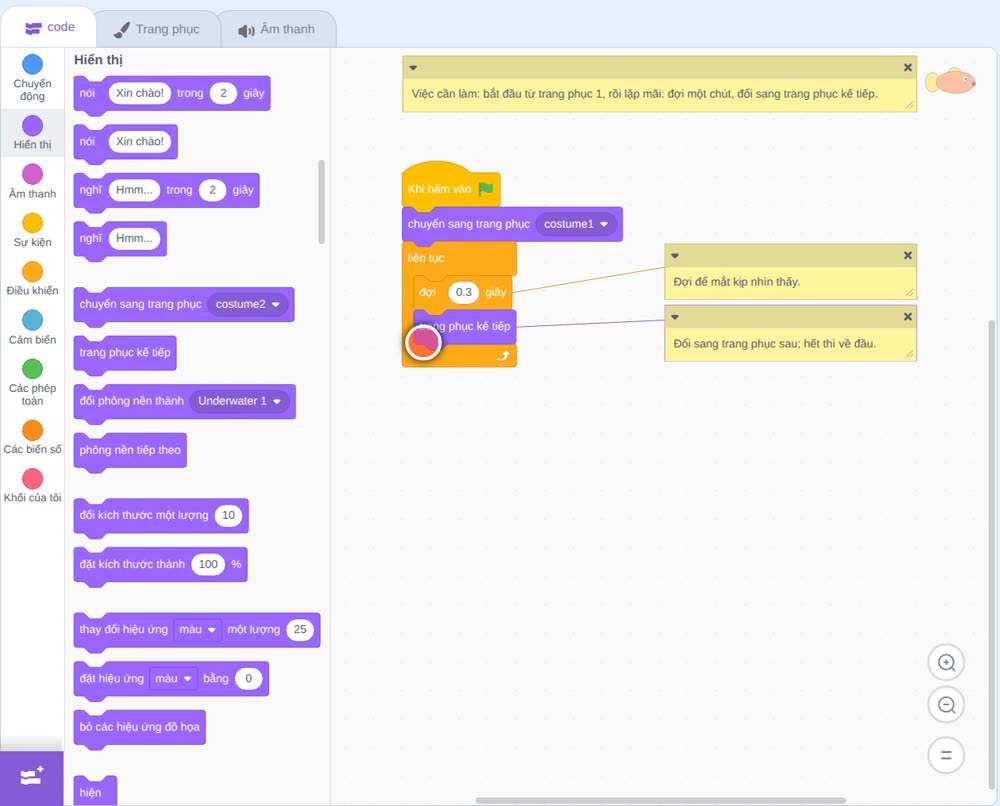This screenshot has width=1000, height=806.
Task: Select the Các biến số category circle
Action: 33,430
